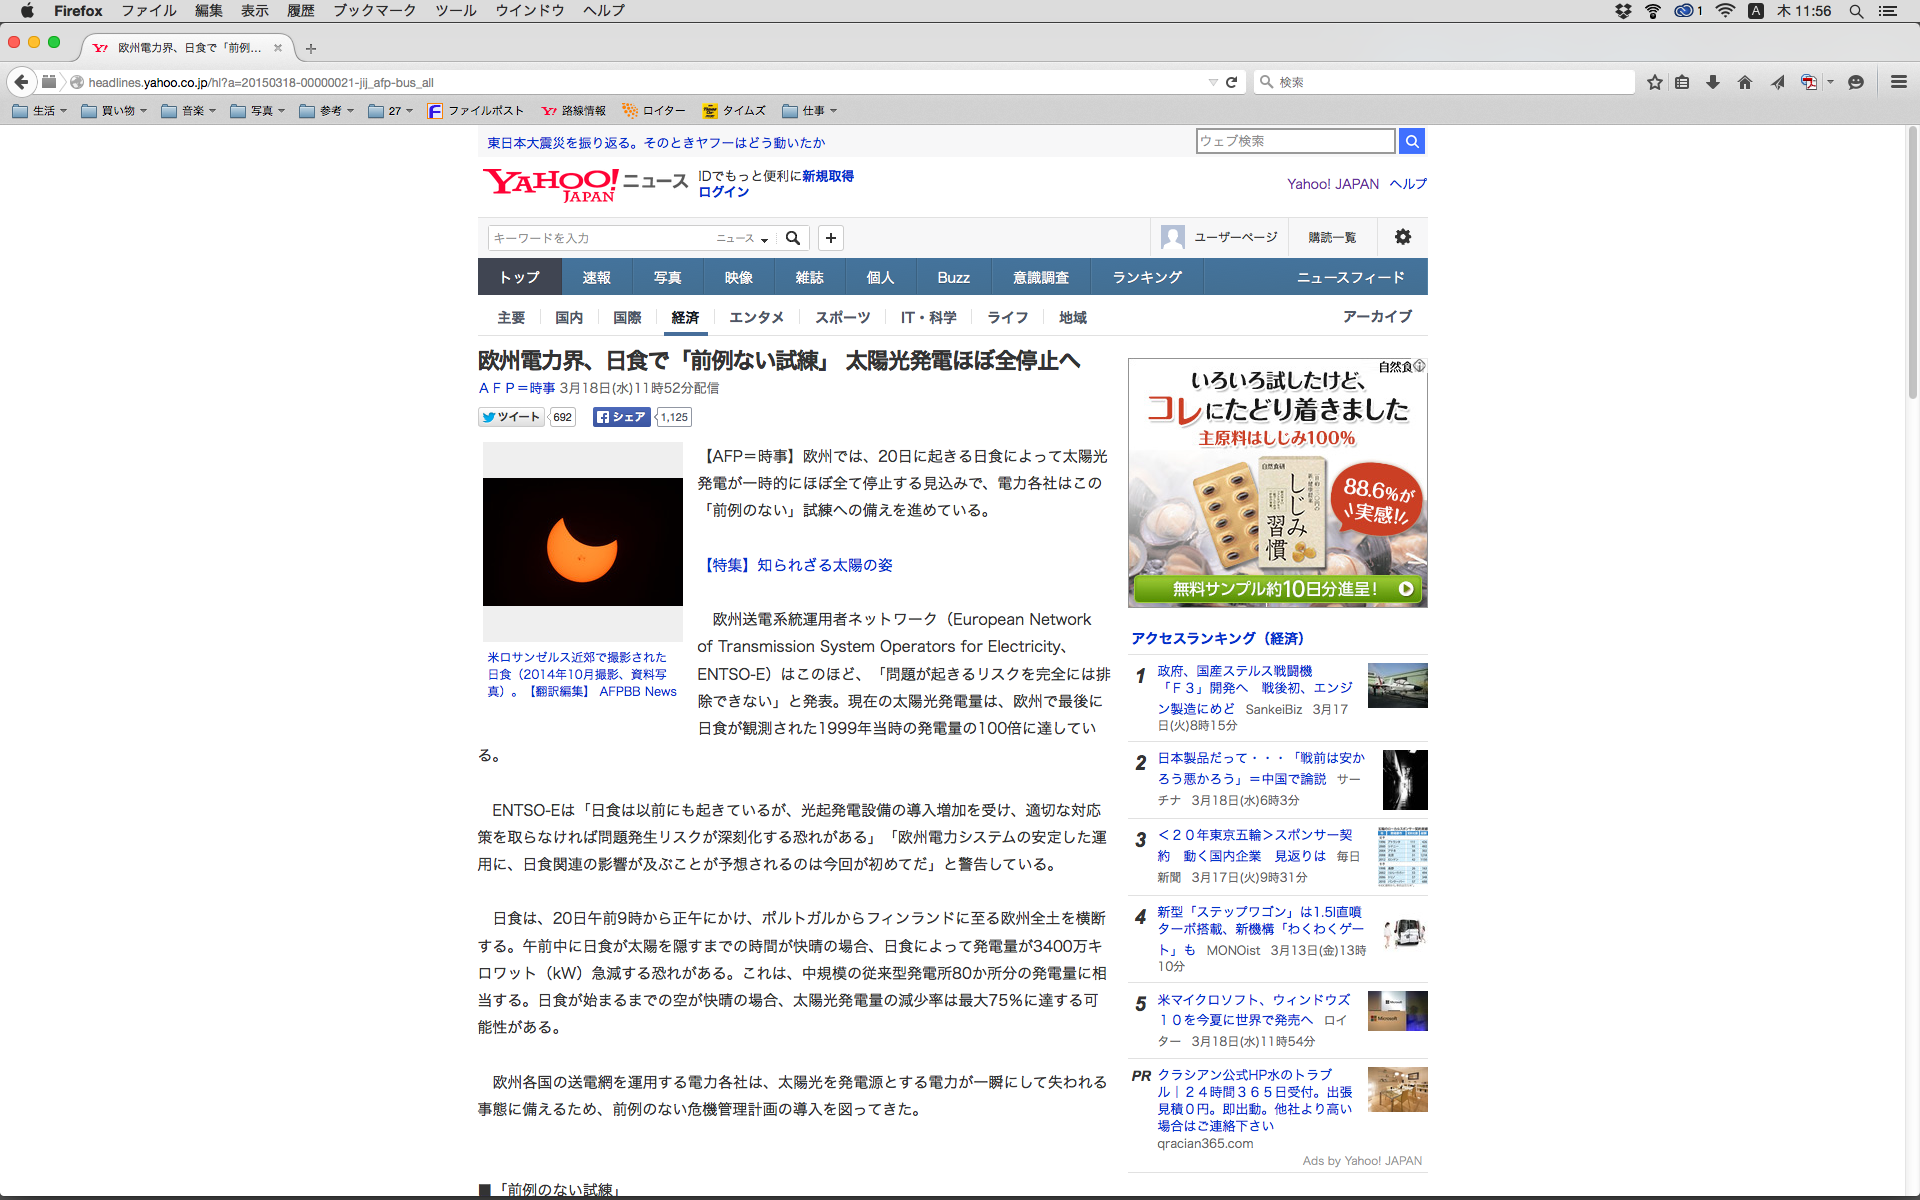Open the Firefox downloads arrow icon
The image size is (1920, 1200).
1713,82
